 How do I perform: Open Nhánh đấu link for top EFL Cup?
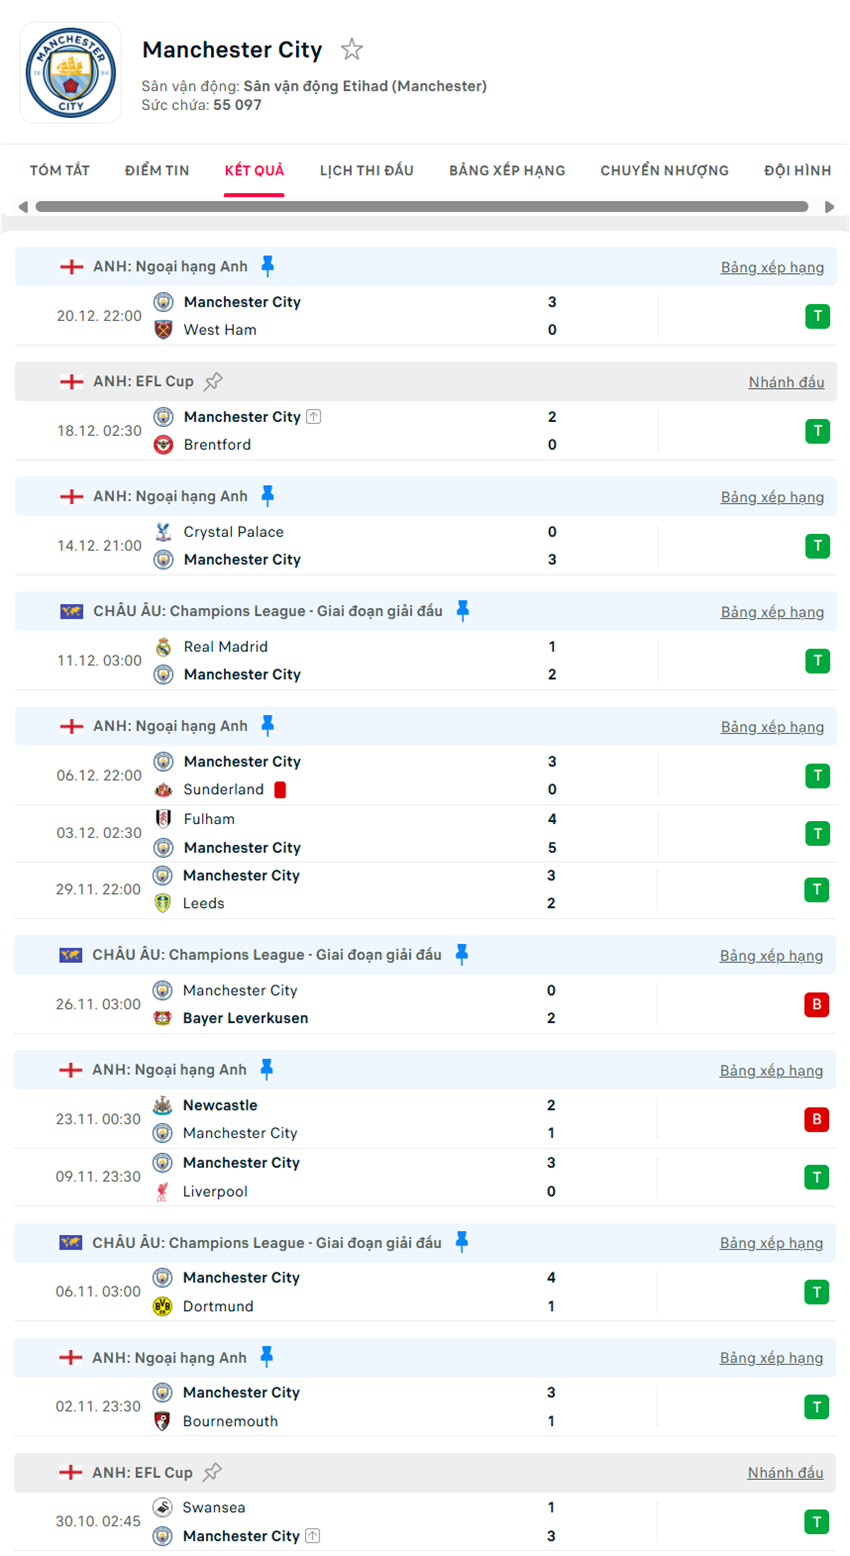click(786, 382)
